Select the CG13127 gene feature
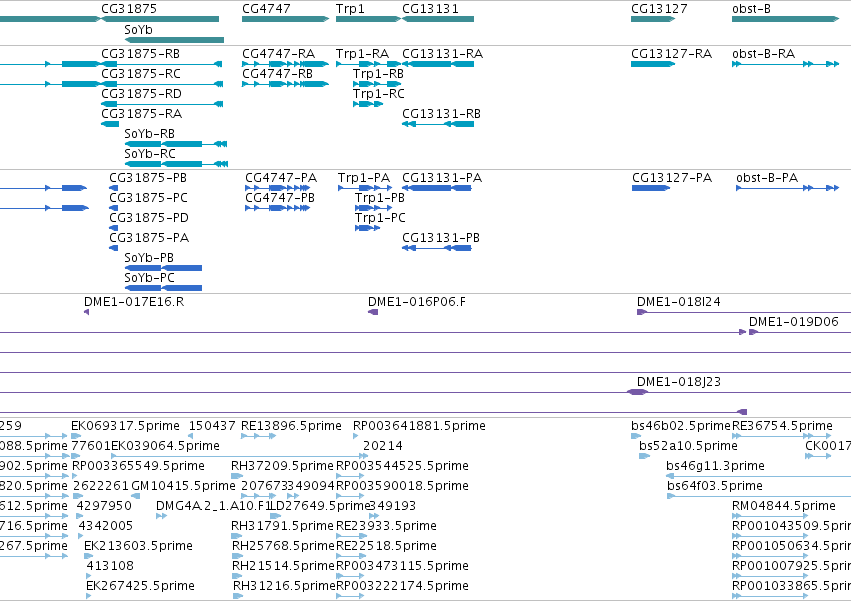The height and width of the screenshot is (601, 851). [653, 19]
